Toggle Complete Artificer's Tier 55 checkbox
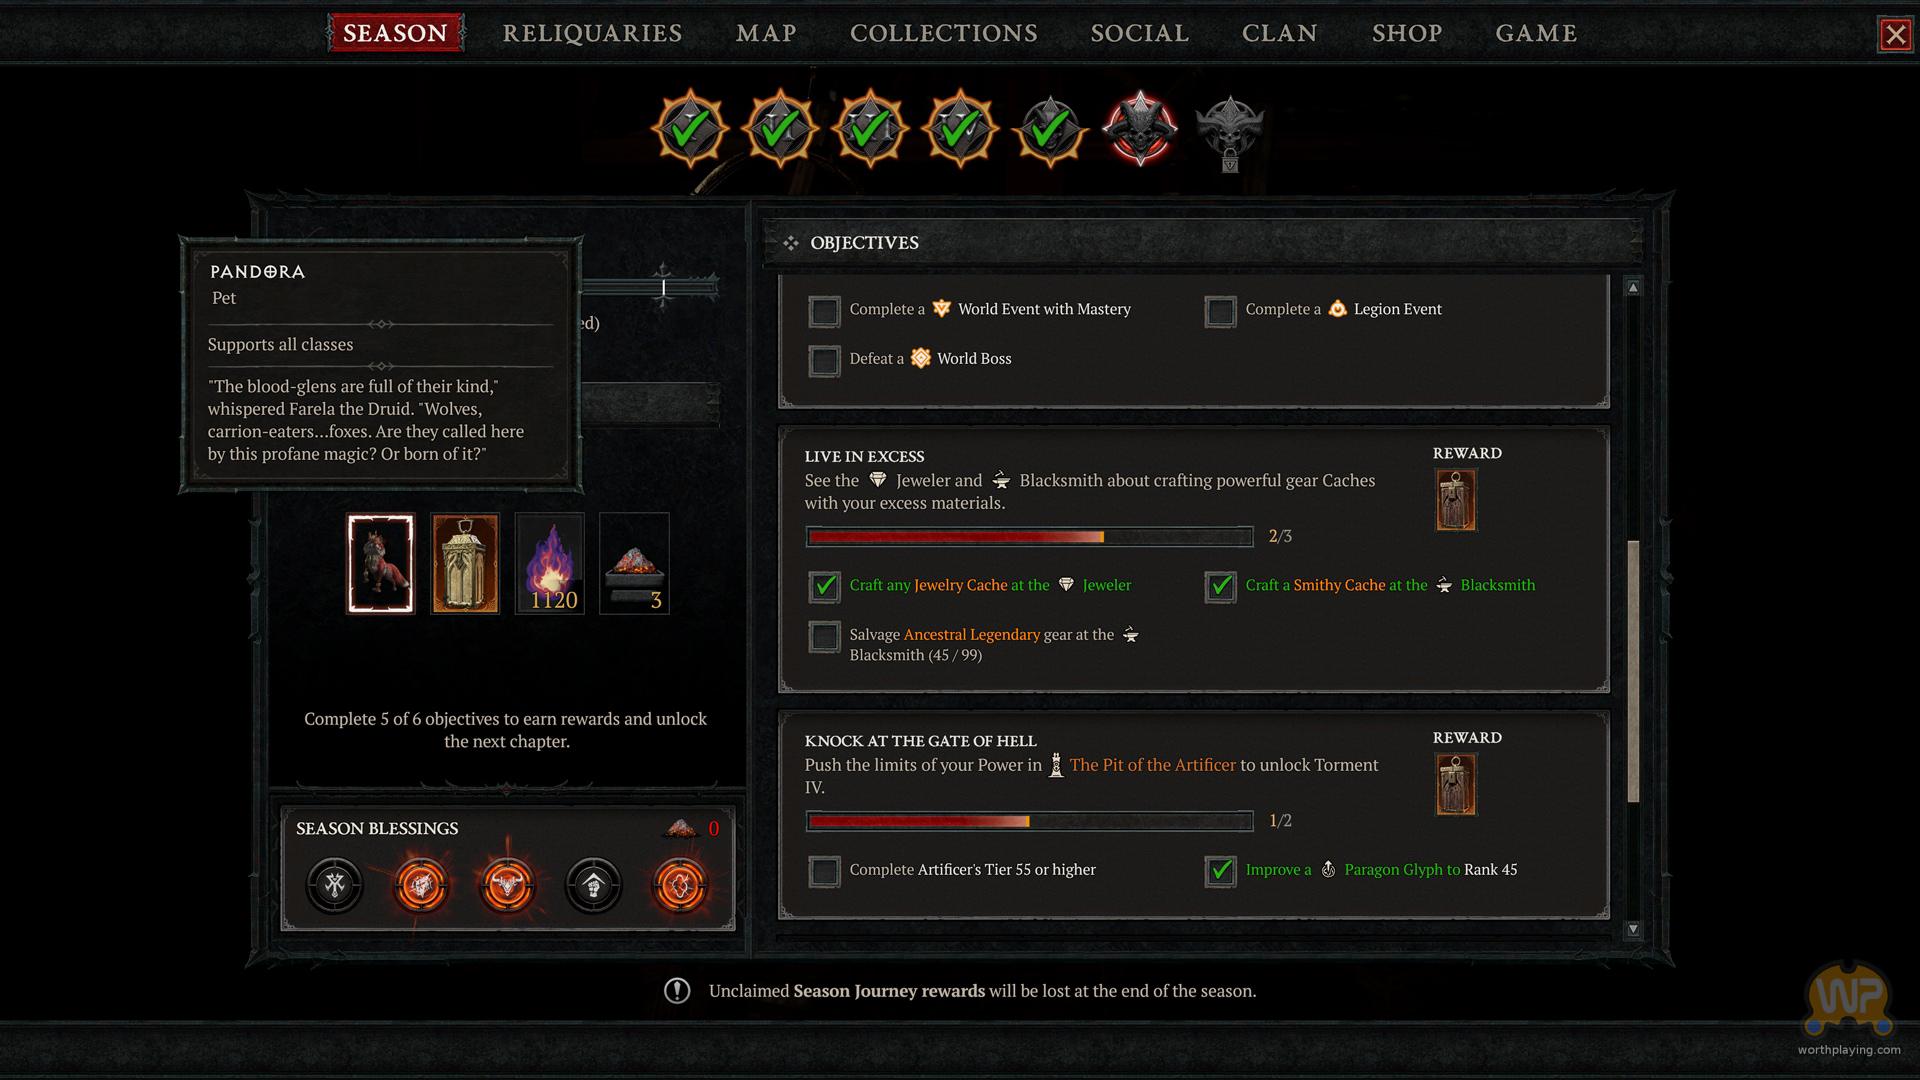 [x=824, y=871]
